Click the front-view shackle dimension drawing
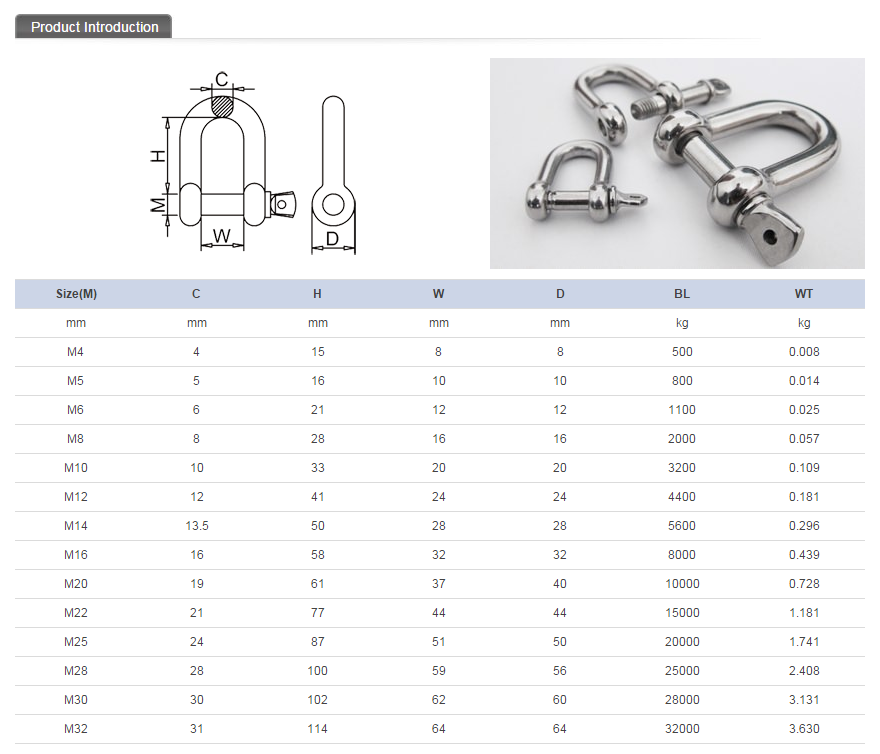 [x=223, y=161]
